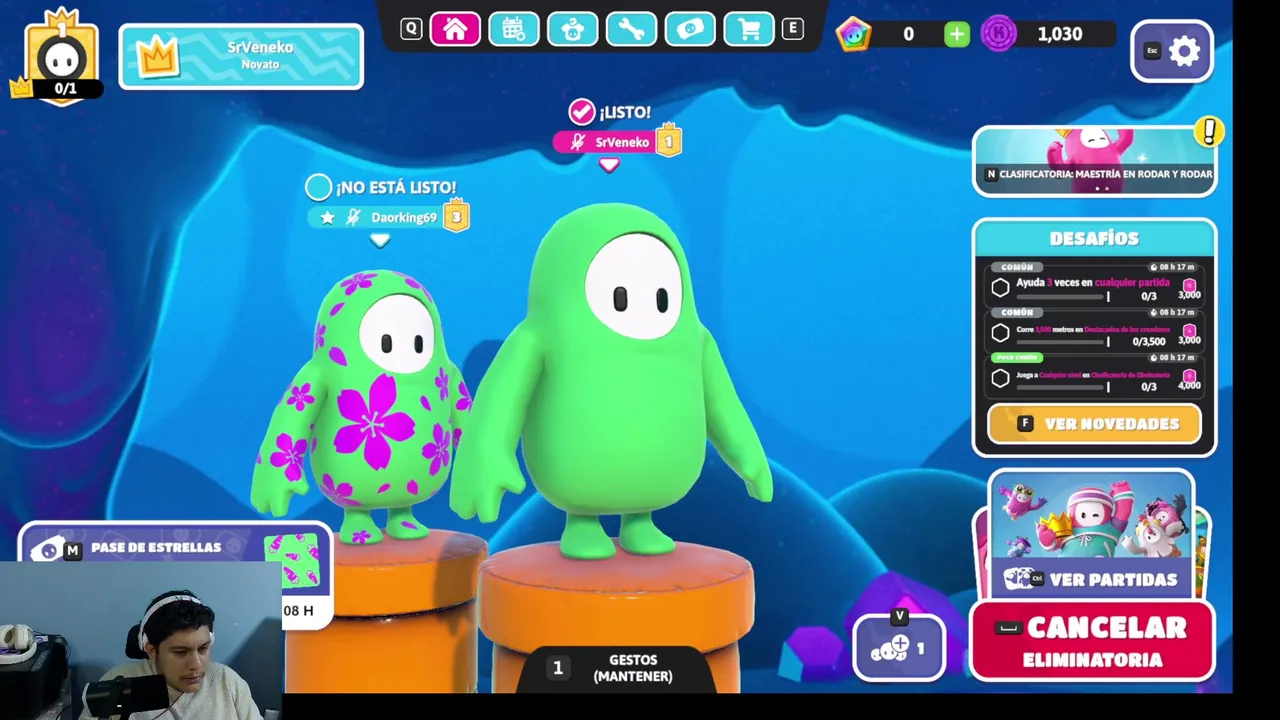This screenshot has height=720, width=1280.
Task: Open the player level badge 0/1
Action: click(62, 58)
